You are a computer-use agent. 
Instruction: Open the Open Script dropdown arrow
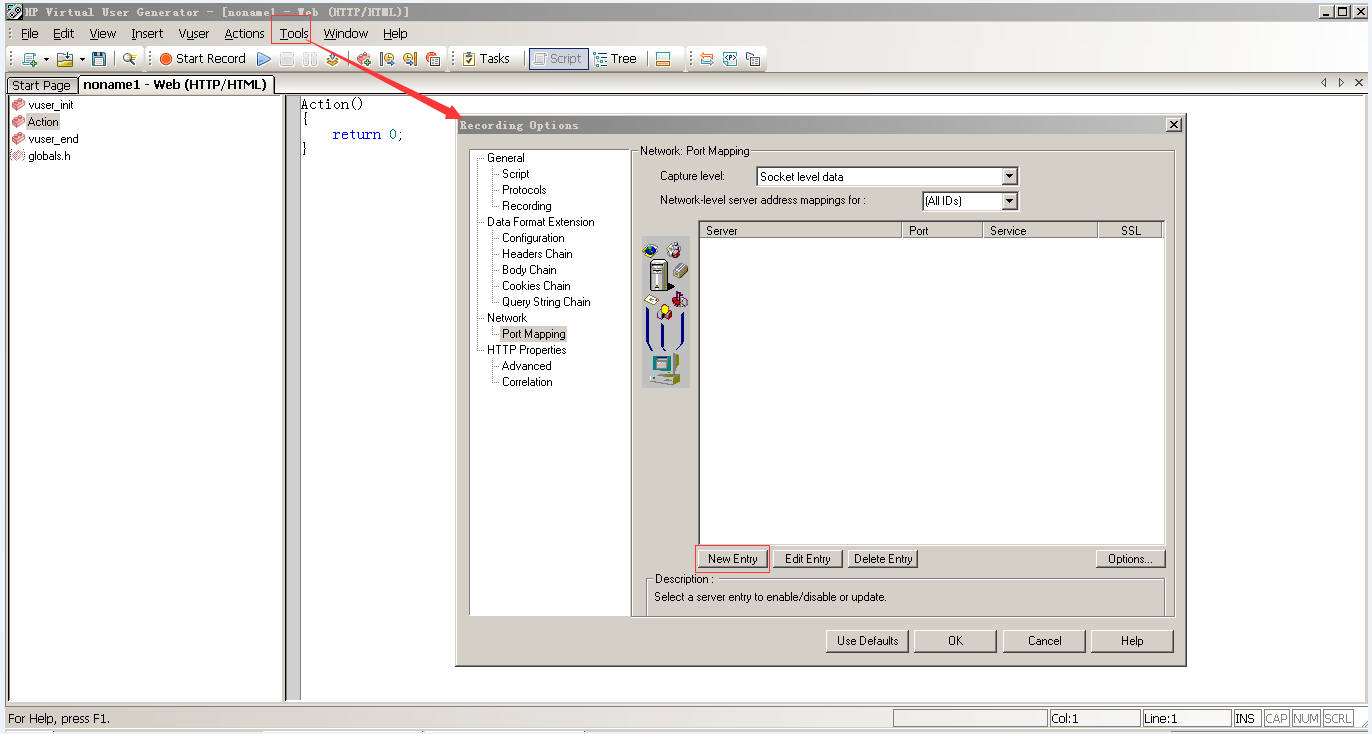tap(82, 59)
